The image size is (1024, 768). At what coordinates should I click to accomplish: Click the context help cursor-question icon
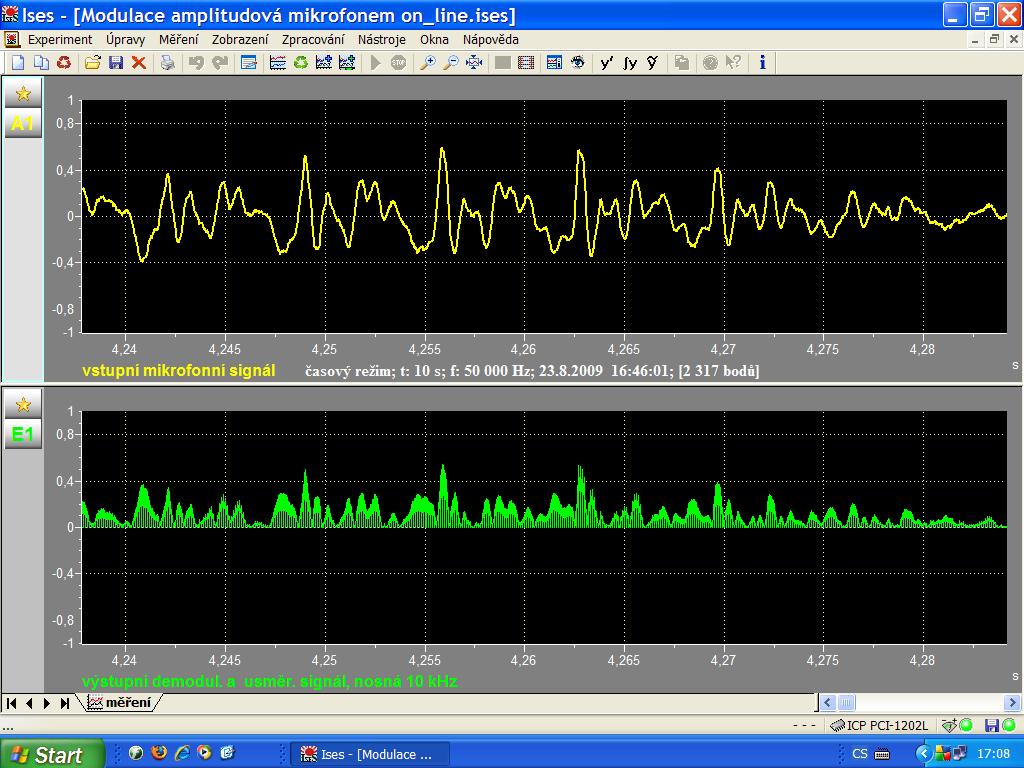(733, 63)
